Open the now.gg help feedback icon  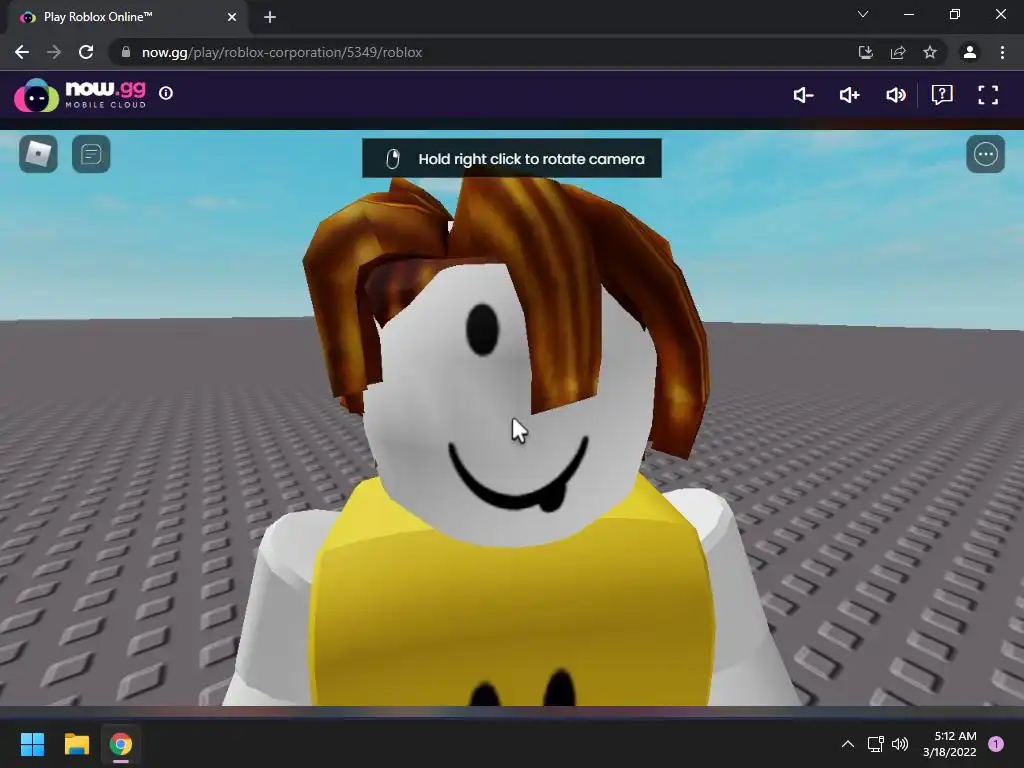point(942,95)
